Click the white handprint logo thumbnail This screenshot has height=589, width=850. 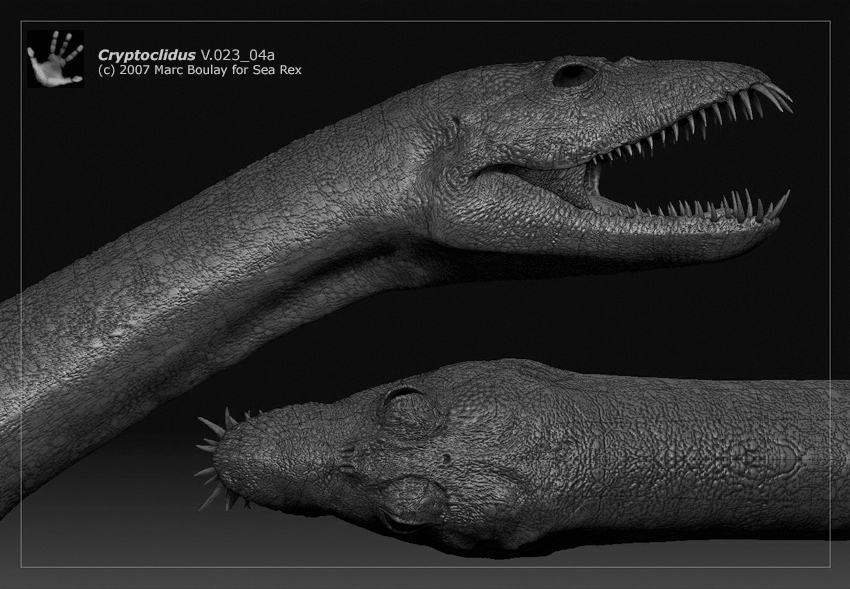point(55,59)
